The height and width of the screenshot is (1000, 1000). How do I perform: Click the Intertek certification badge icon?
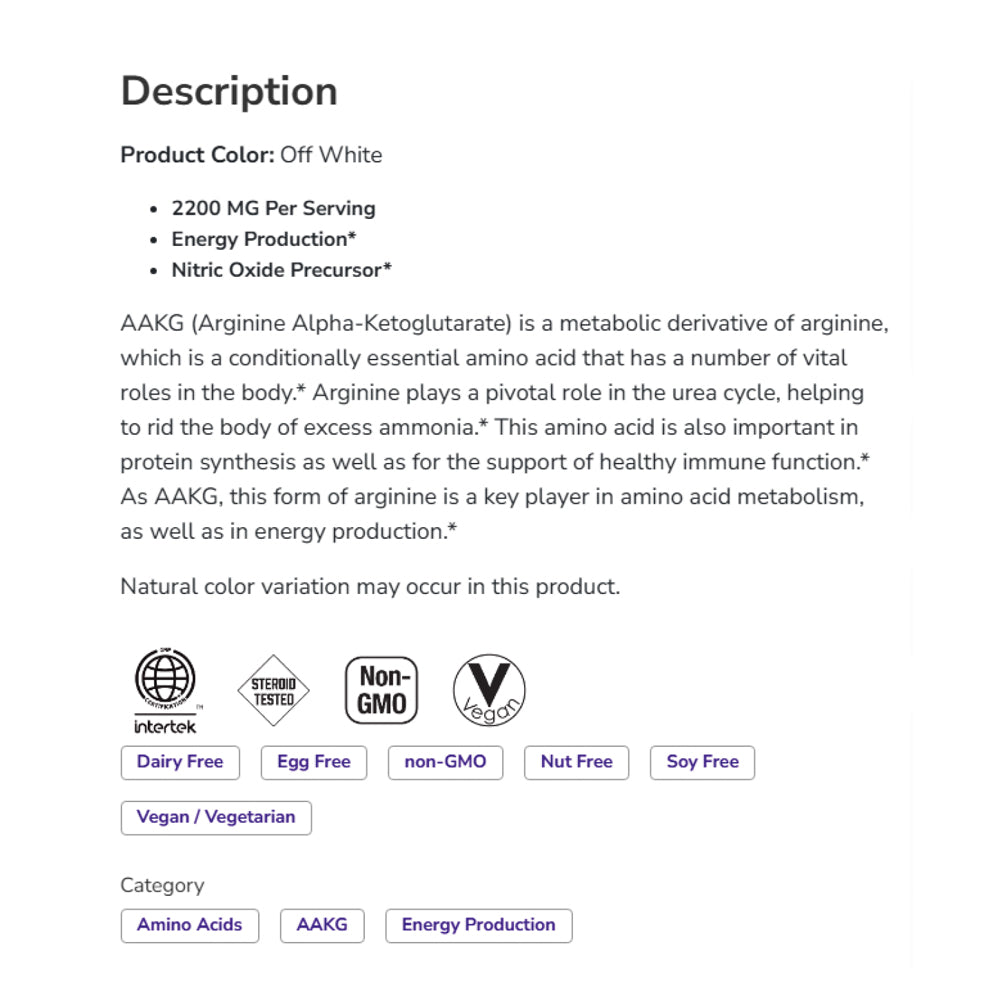[x=165, y=689]
